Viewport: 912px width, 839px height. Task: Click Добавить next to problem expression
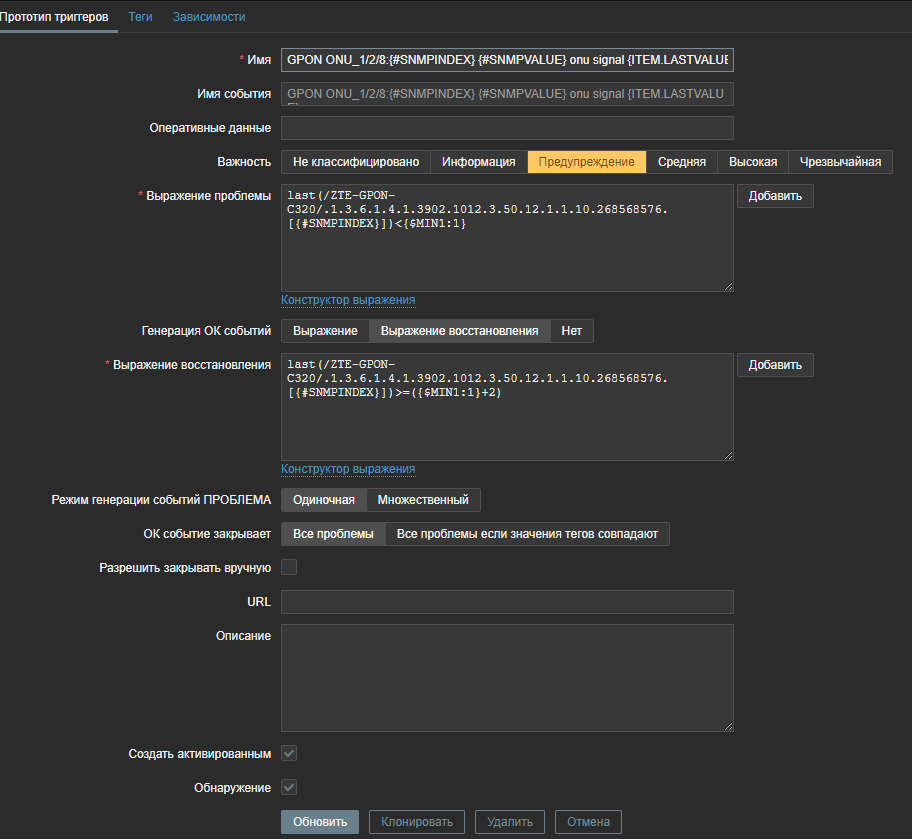(x=775, y=196)
